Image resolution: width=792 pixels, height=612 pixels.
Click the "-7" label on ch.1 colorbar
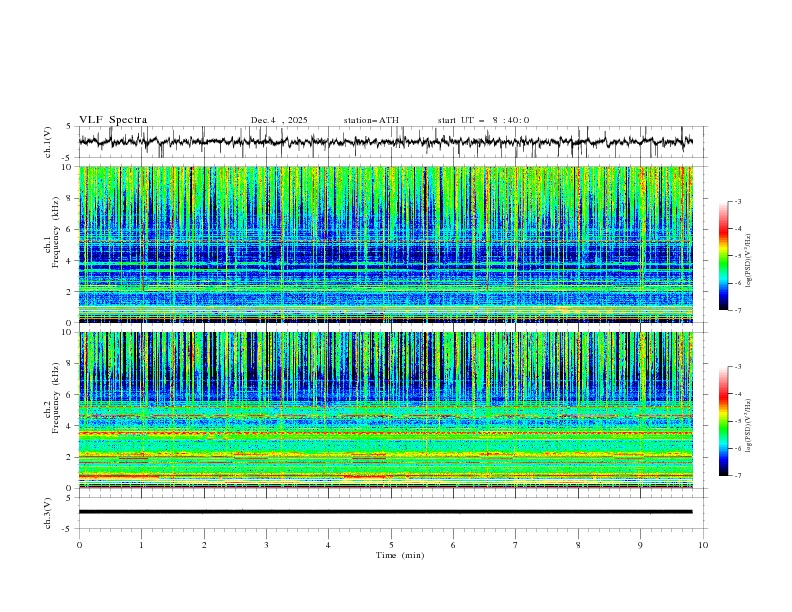(x=738, y=310)
